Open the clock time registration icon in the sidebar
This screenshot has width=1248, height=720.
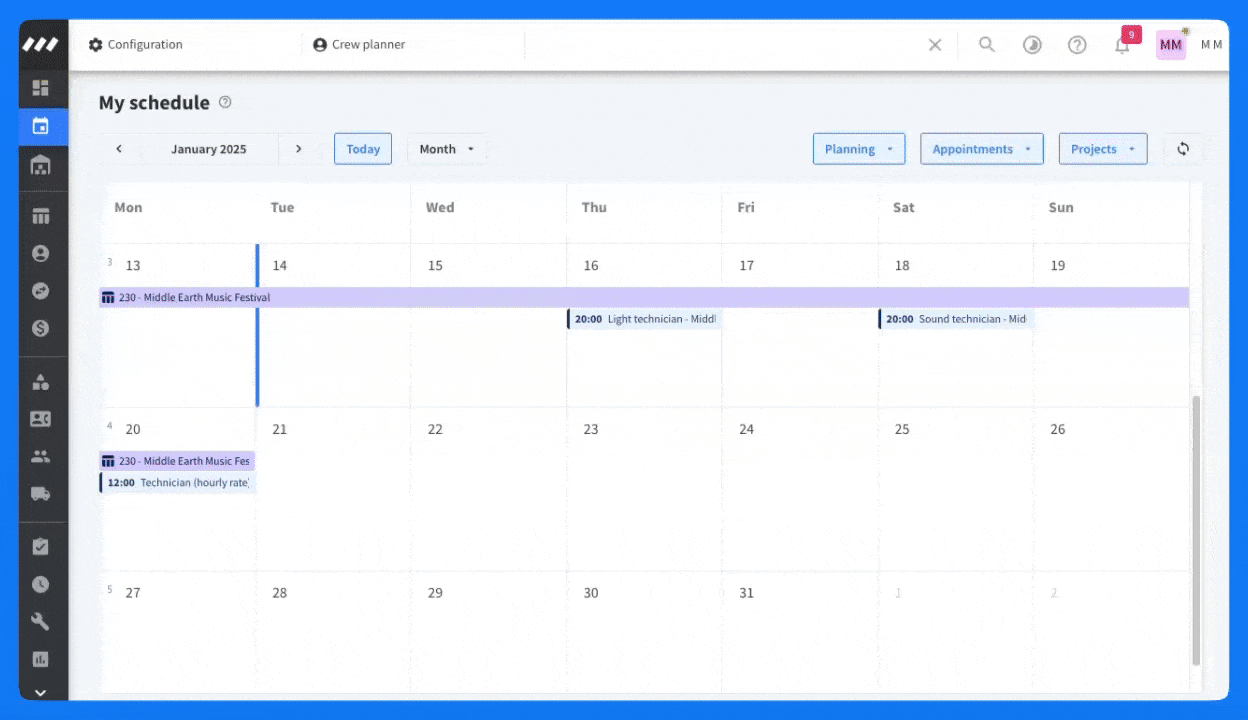tap(41, 585)
